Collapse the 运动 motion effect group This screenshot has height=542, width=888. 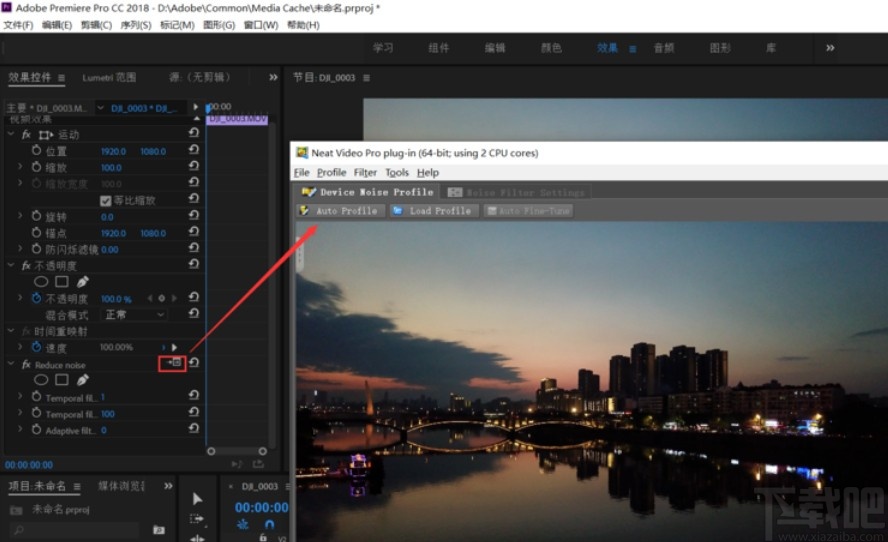(11, 134)
